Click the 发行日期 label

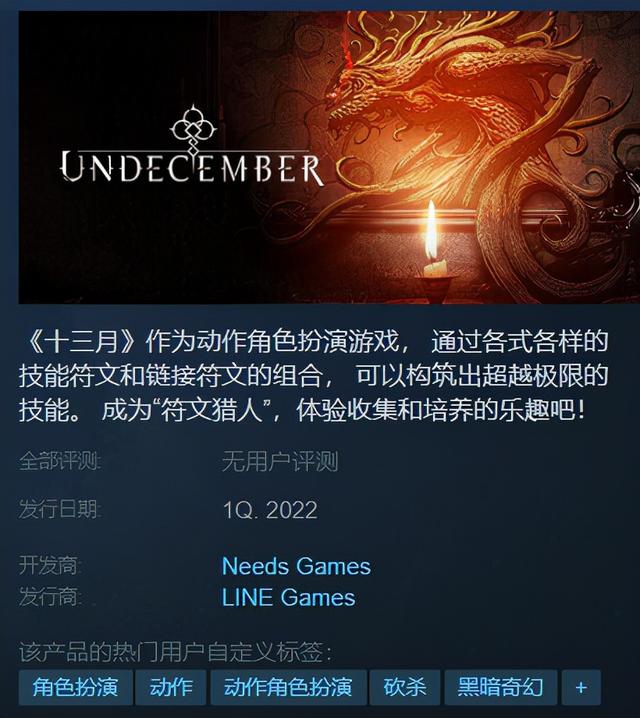coord(60,509)
